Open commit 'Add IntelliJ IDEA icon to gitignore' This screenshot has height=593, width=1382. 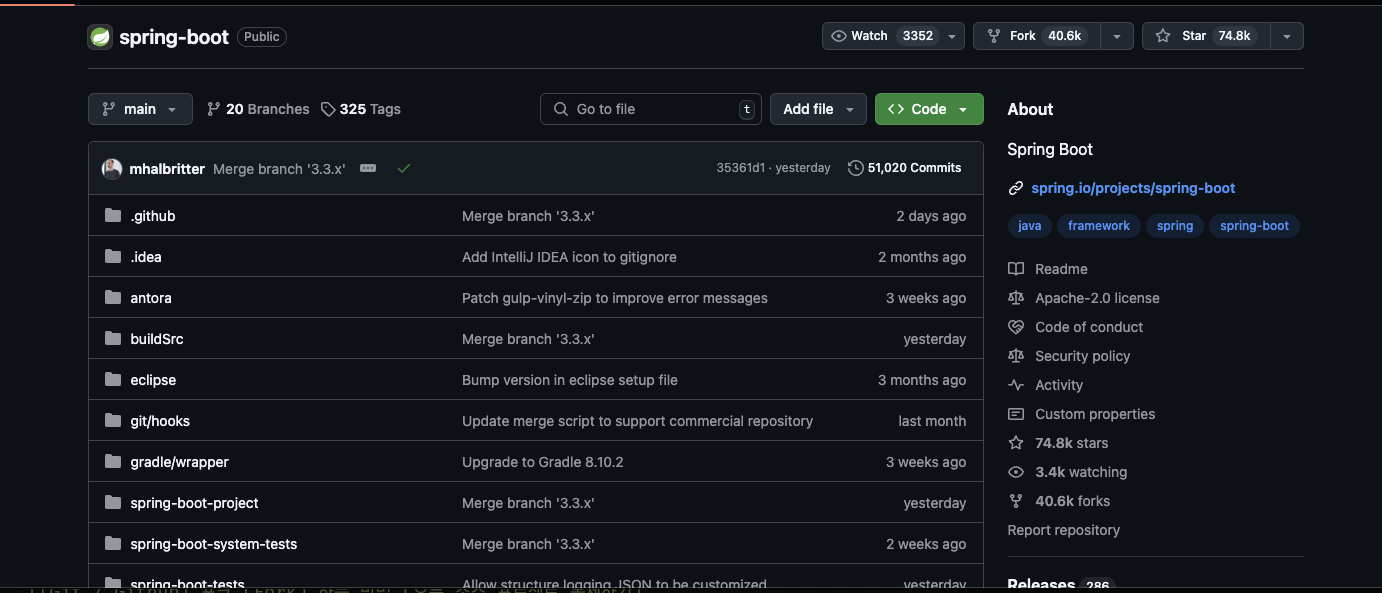(x=569, y=257)
